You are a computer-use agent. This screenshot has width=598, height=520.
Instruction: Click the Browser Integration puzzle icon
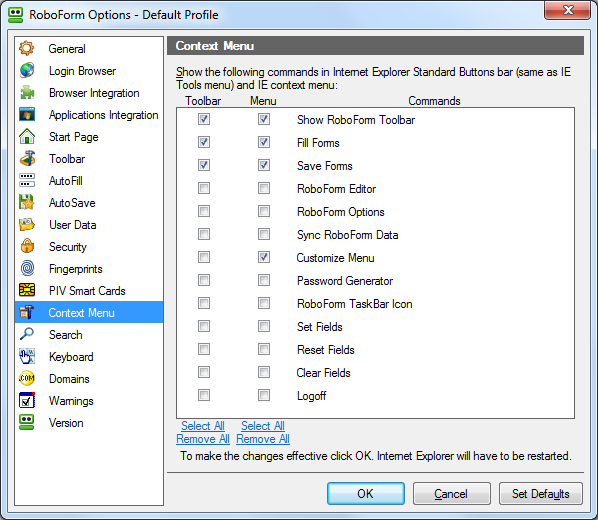coord(27,93)
